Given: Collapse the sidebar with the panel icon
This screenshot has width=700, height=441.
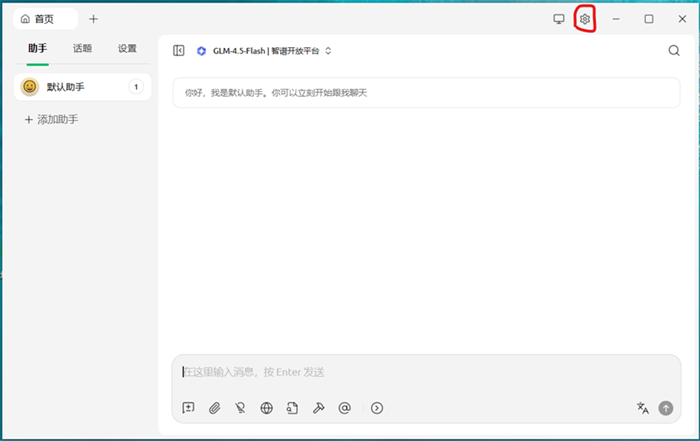Looking at the screenshot, I should 179,51.
